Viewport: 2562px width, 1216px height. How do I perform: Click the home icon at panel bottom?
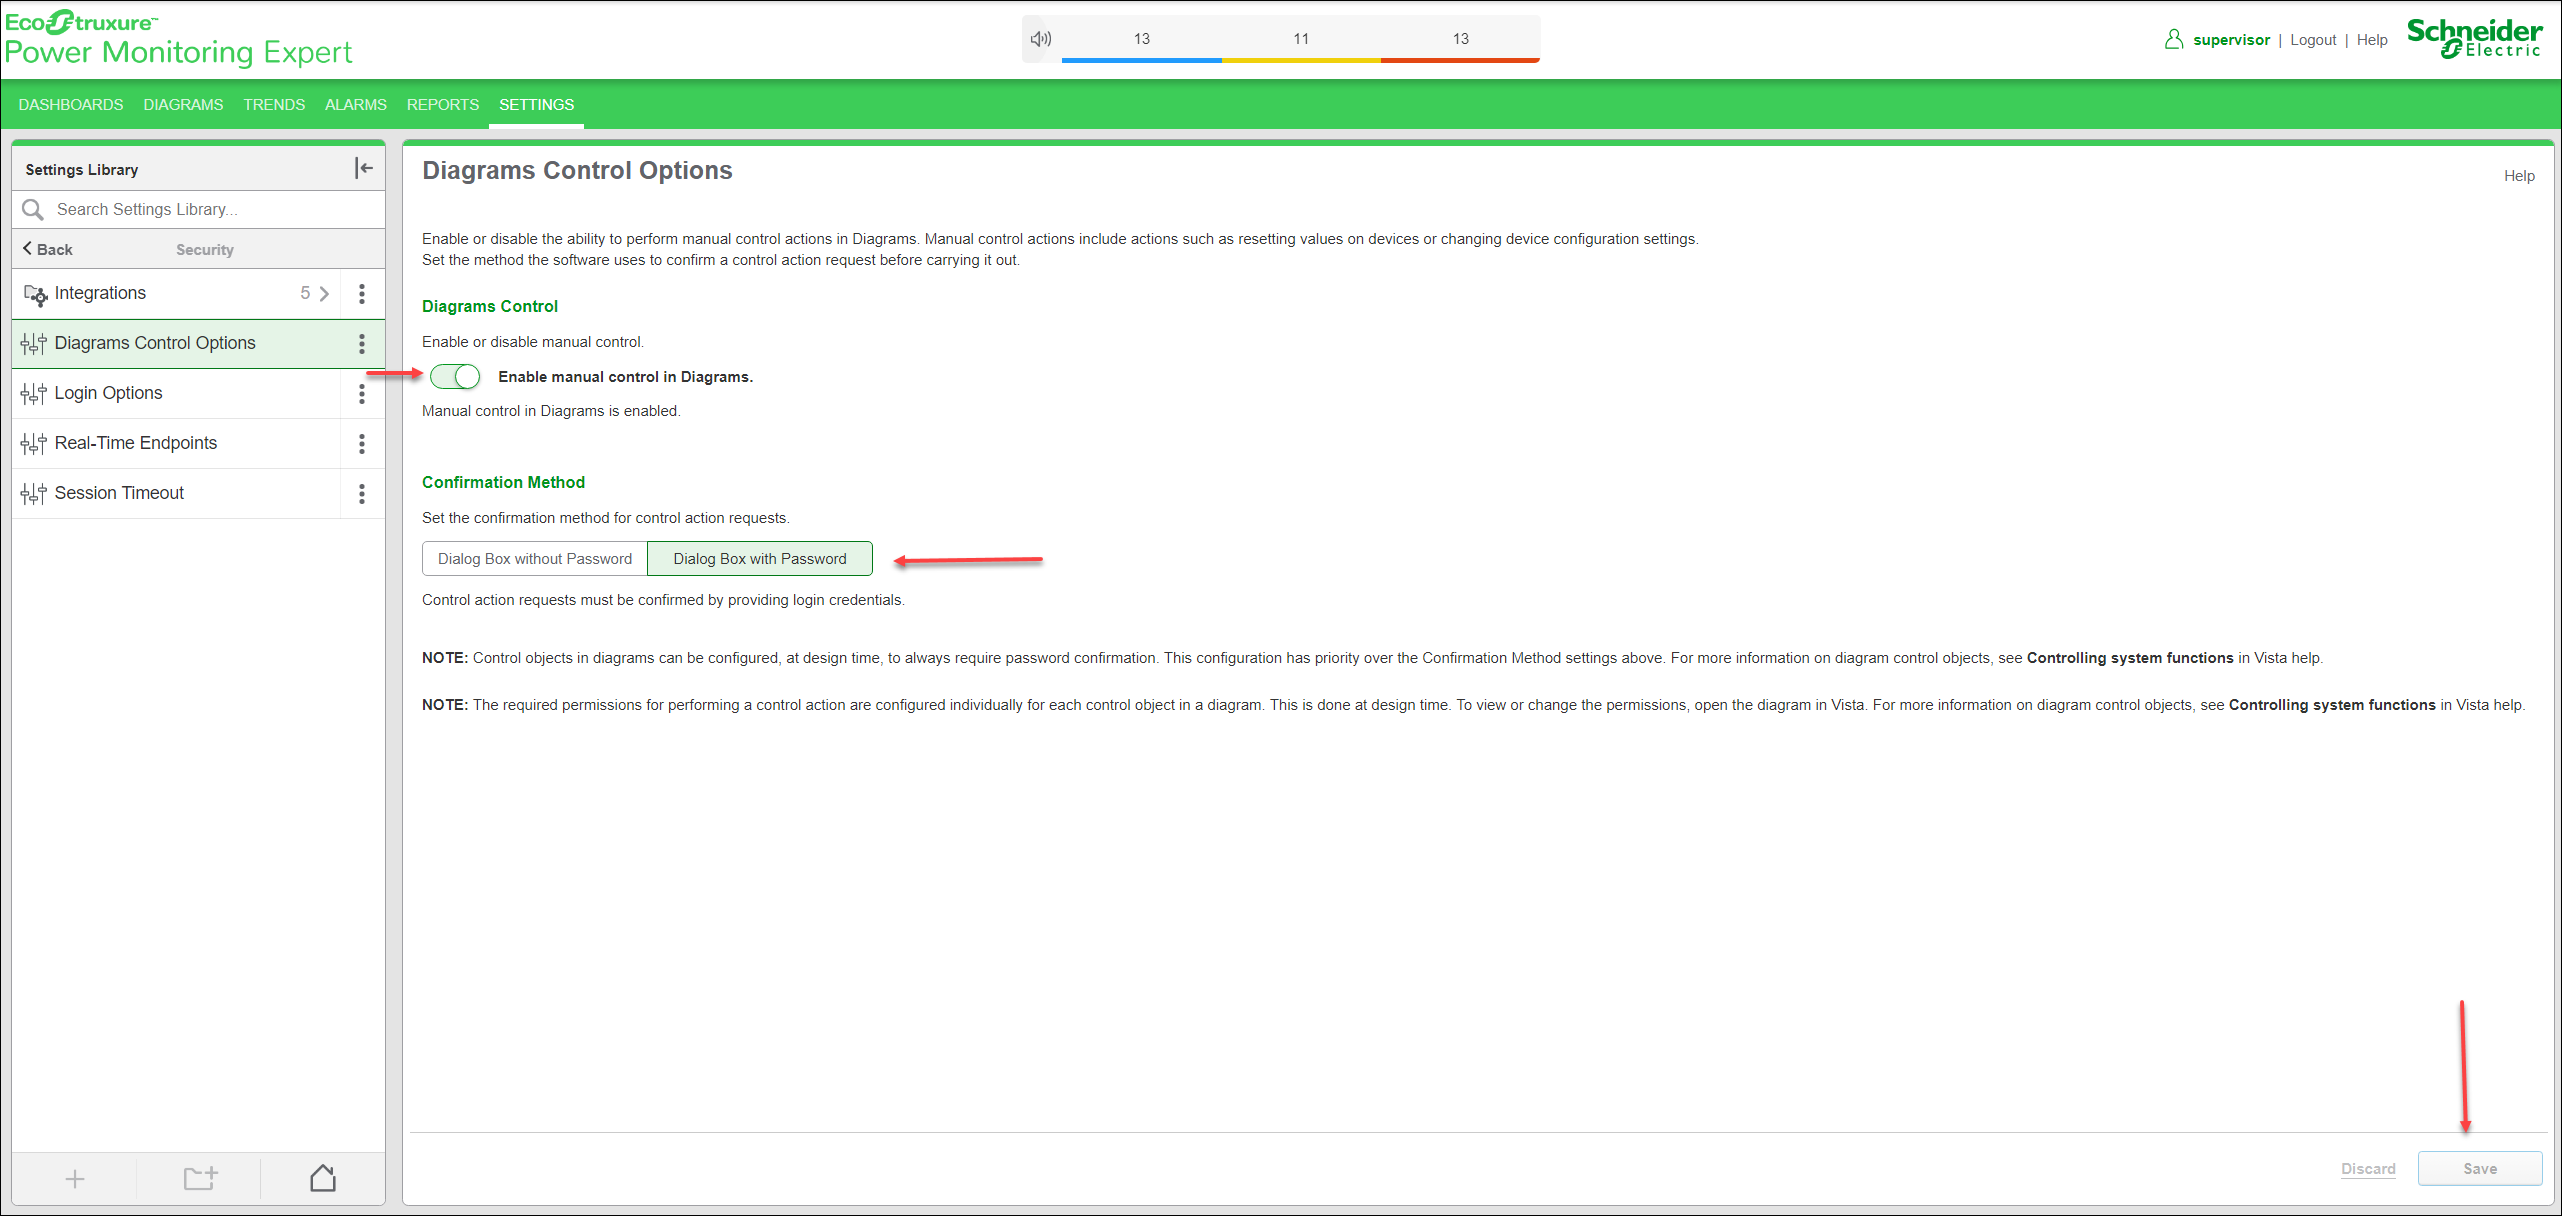coord(322,1179)
